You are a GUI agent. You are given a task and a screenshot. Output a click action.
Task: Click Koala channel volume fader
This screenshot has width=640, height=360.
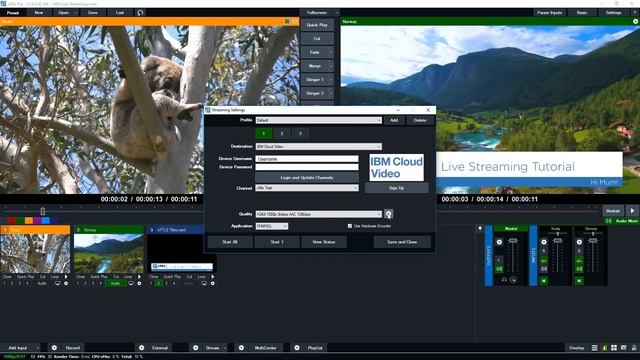tap(557, 241)
